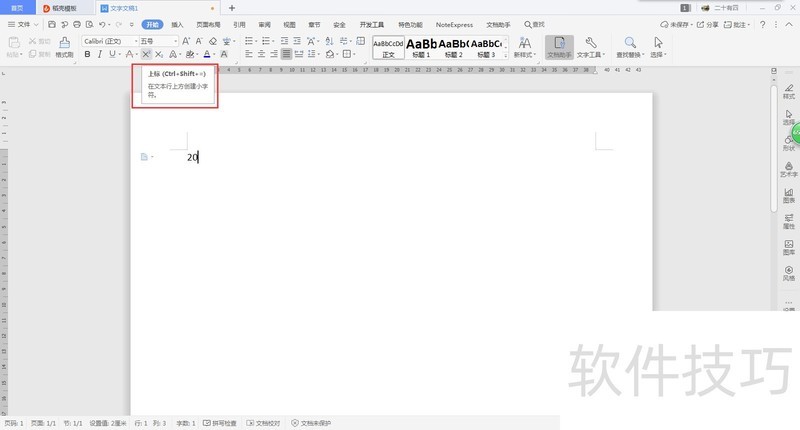Center align the paragraph
The height and width of the screenshot is (430, 800).
tap(261, 54)
